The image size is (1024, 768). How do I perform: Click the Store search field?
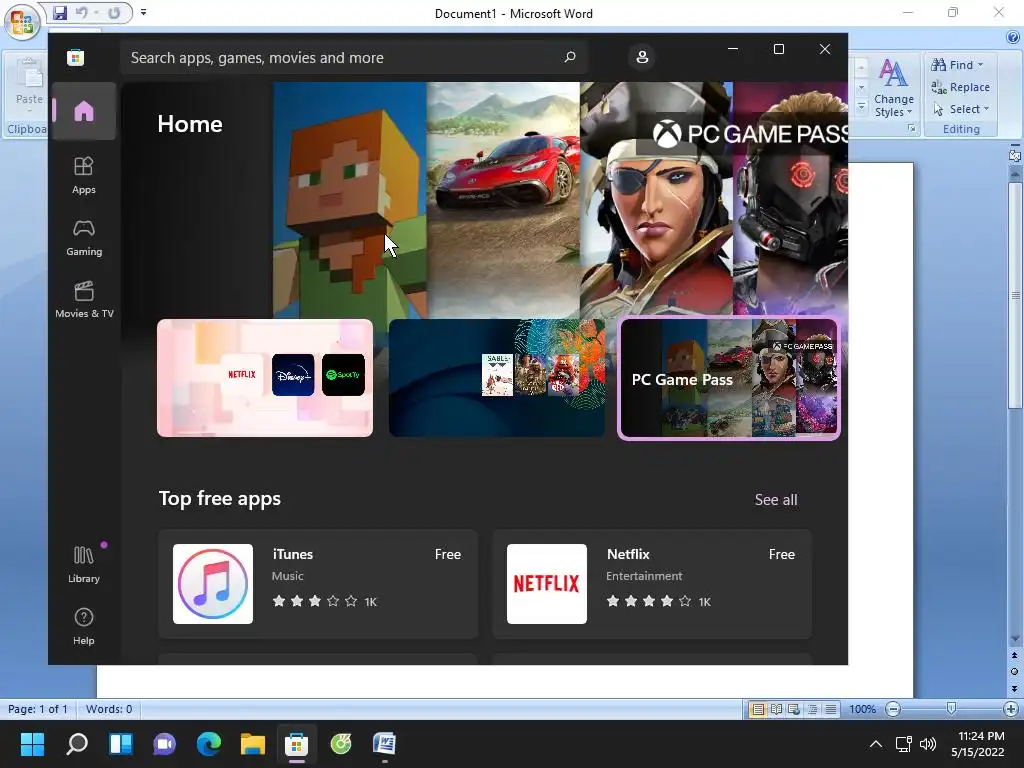tap(353, 57)
